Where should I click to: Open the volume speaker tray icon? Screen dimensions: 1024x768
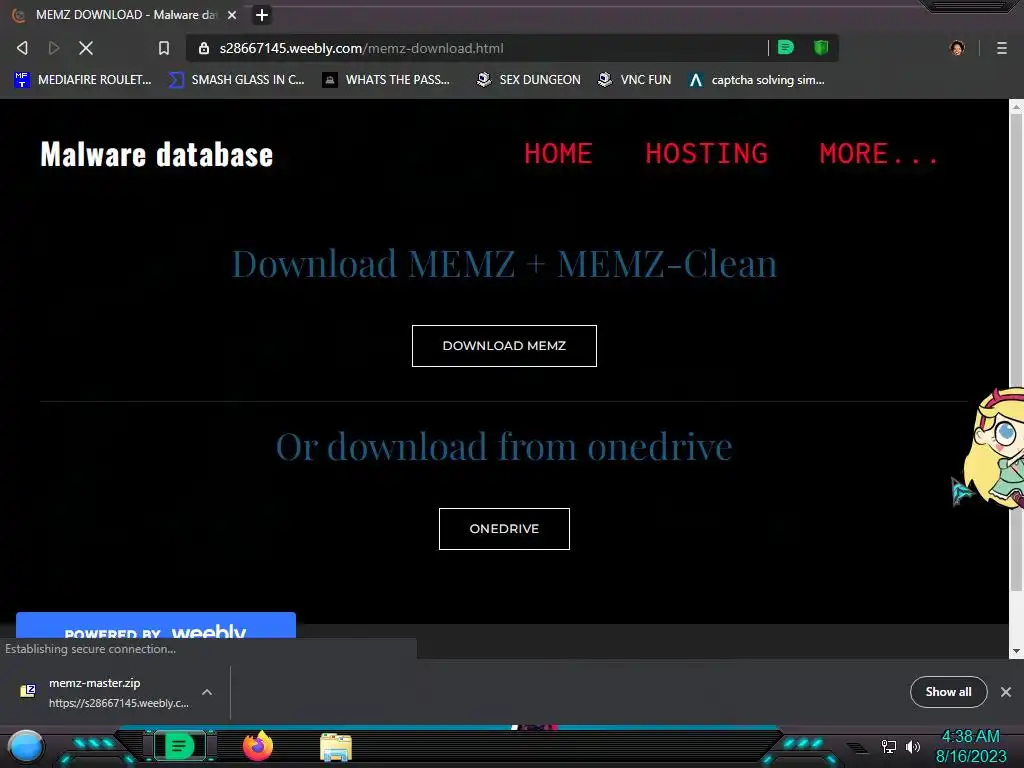pos(913,746)
